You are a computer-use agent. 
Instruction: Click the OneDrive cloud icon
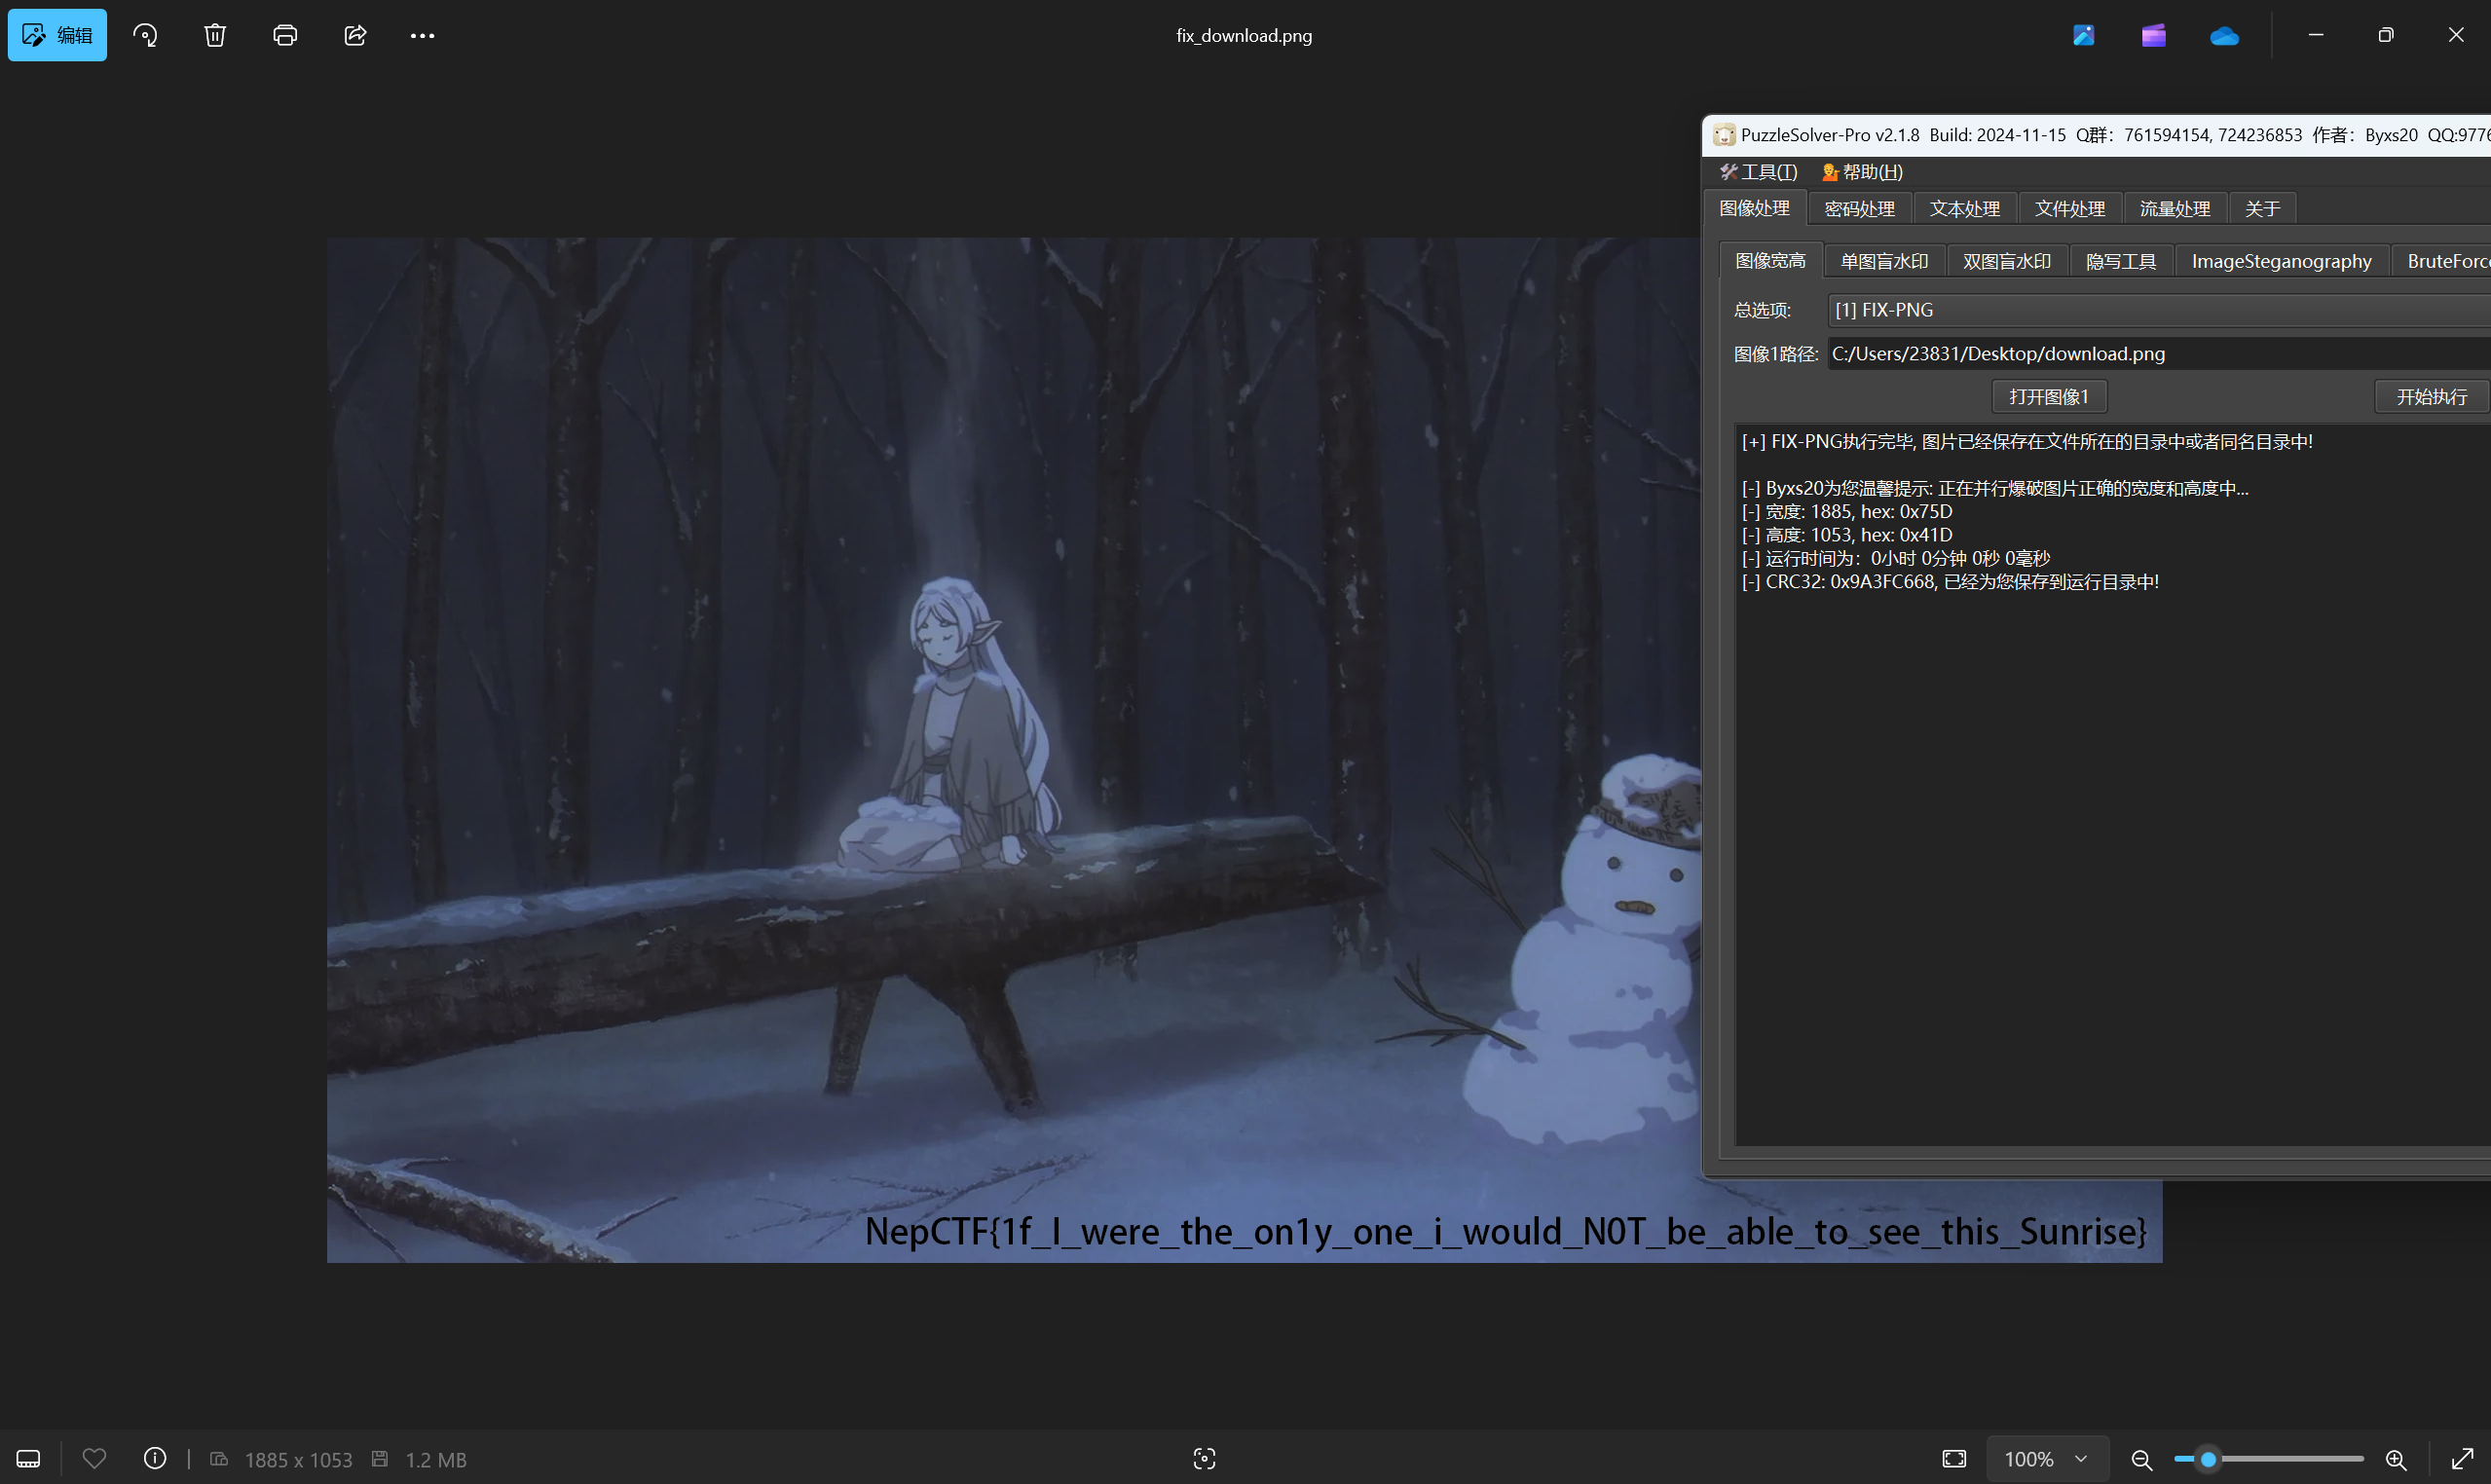click(2224, 36)
